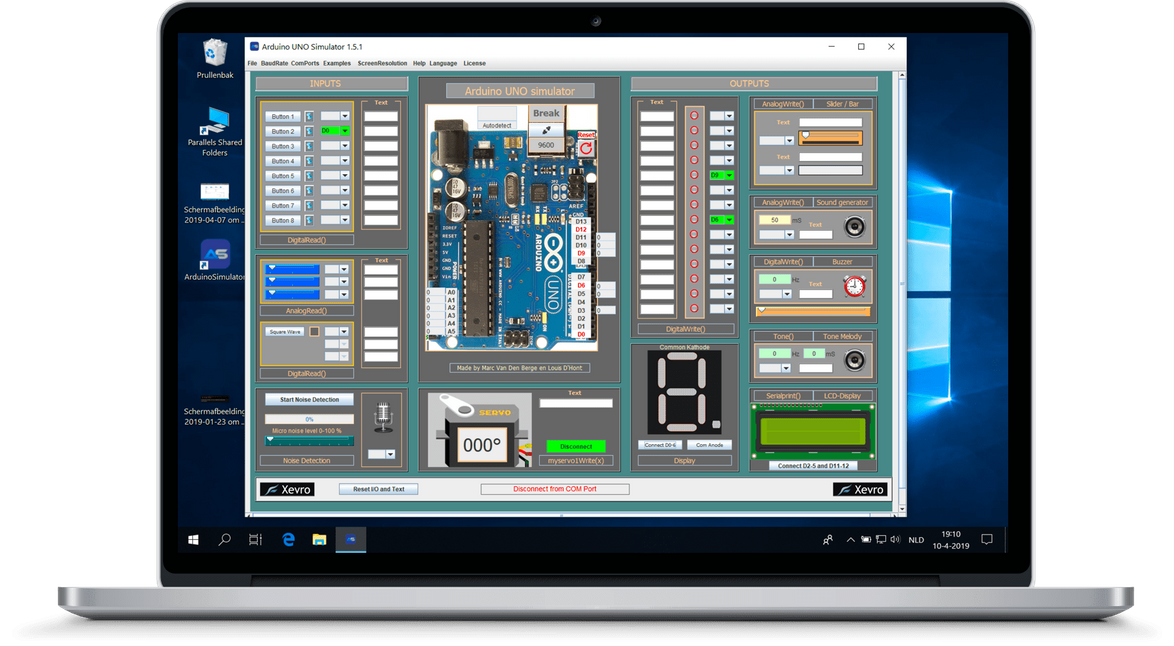
Task: Click the latch toggle beside Button 4
Action: pyautogui.click(x=309, y=161)
